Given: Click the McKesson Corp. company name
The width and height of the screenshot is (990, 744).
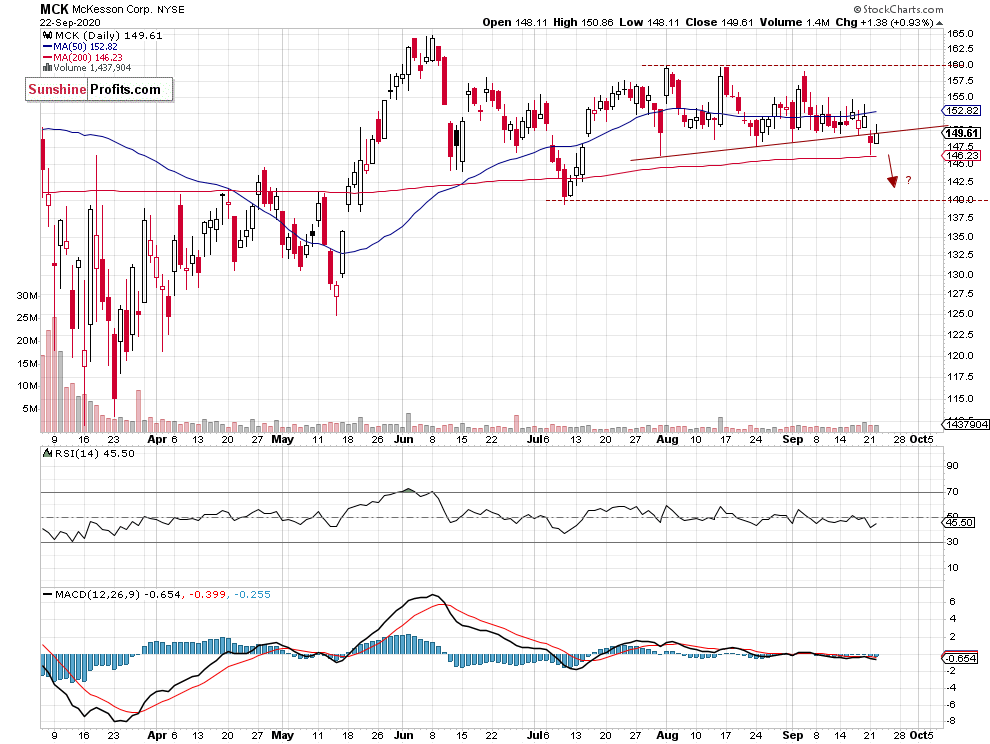Looking at the screenshot, I should tap(110, 9).
